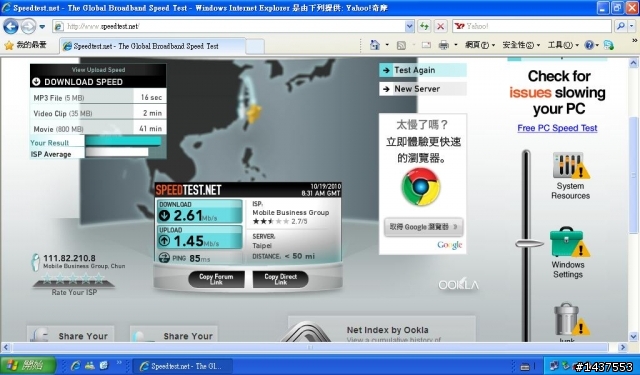Click the Yahoo search box
This screenshot has width=640, height=375.
(x=531, y=26)
